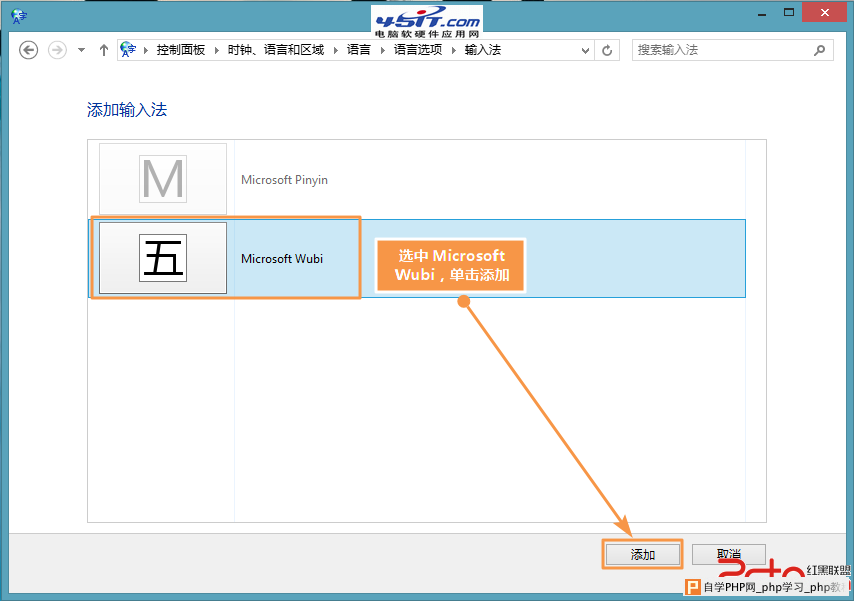Click the magnifier icon in search box
Image resolution: width=854 pixels, height=601 pixels.
point(819,50)
